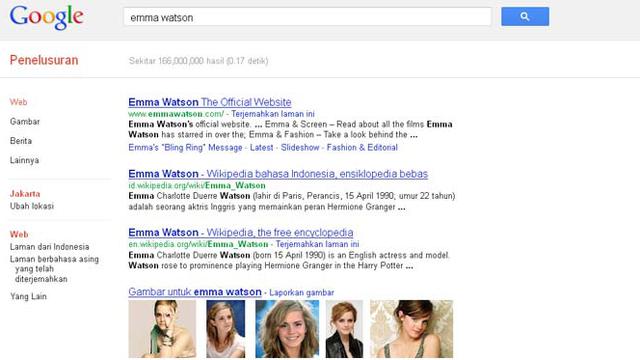Click Terjemahkan laman ini for emmawatson.com
640x360 pixels.
[273, 114]
